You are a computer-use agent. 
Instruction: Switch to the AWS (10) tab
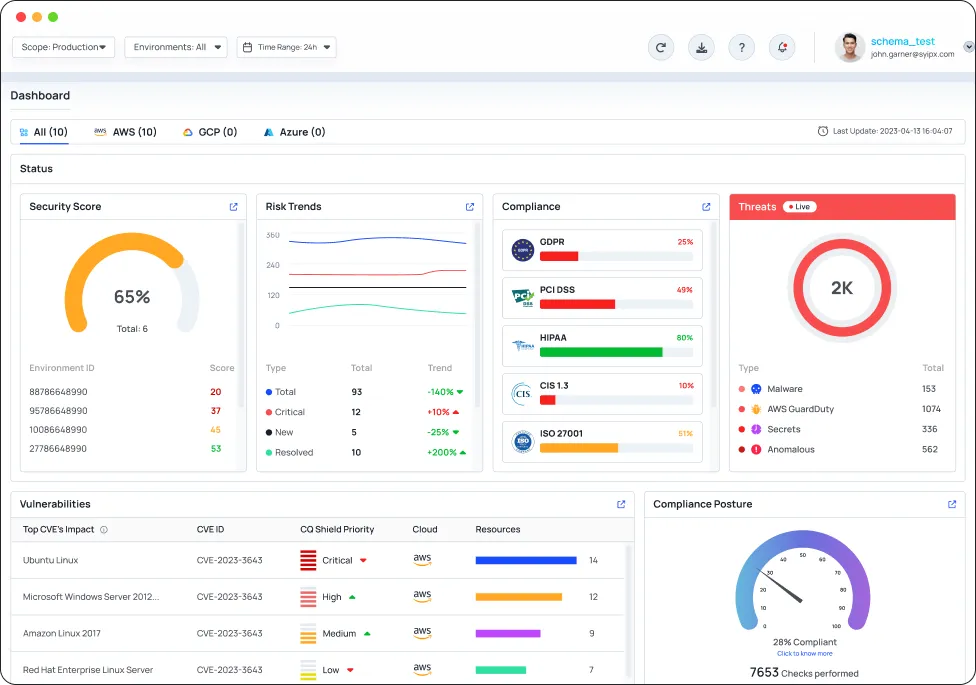[x=126, y=132]
